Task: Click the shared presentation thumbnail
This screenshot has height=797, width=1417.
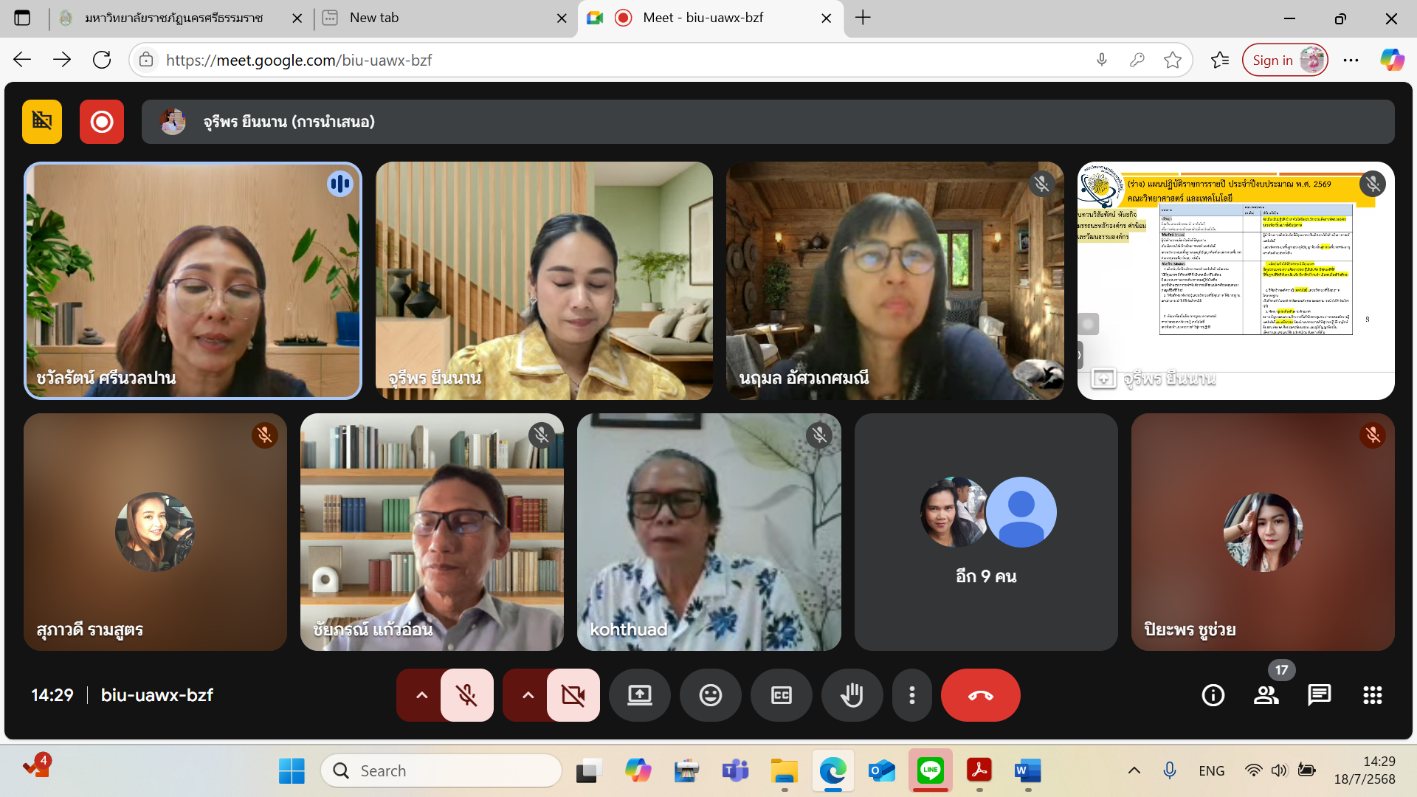Action: [x=1235, y=280]
